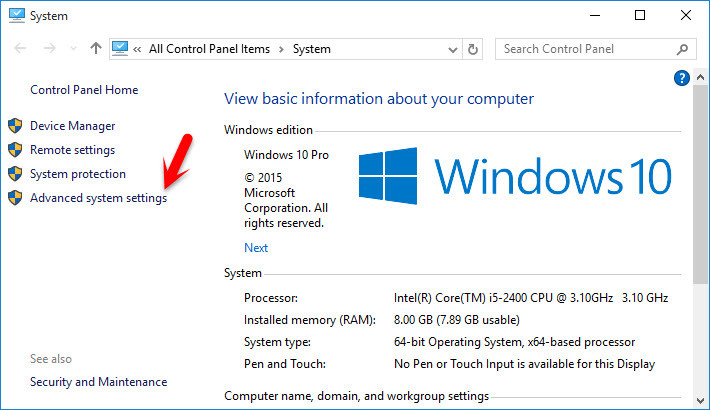
Task: Click the Windows 10 logo
Action: (515, 176)
